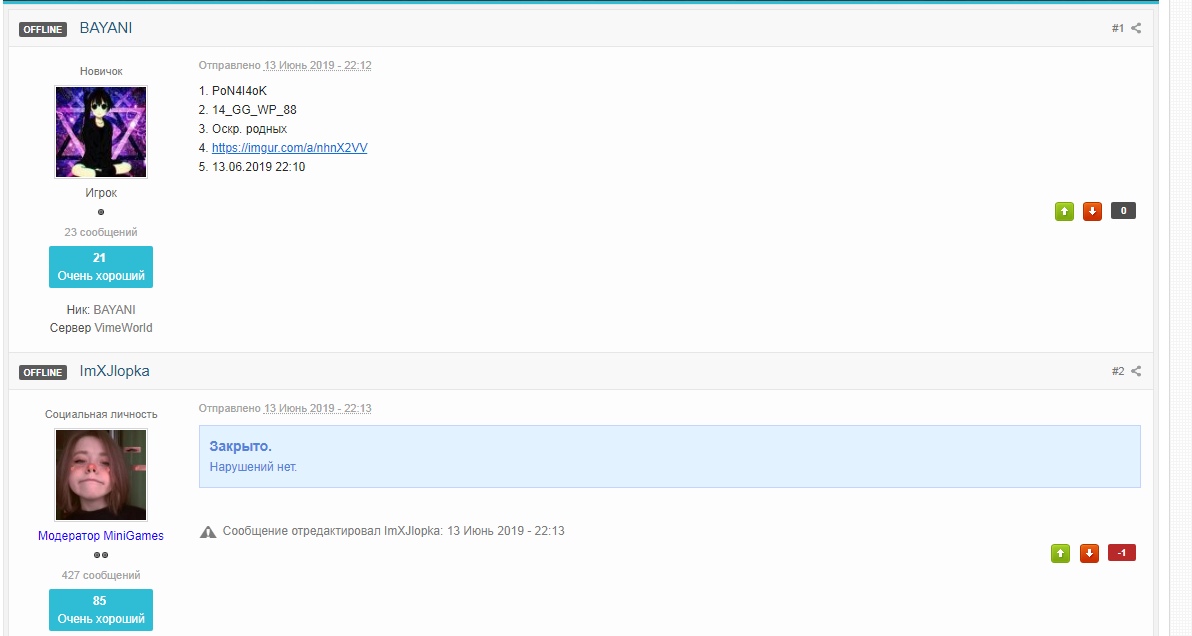Image resolution: width=1192 pixels, height=636 pixels.
Task: Downvote ImXJlopka's reply with red arrow
Action: (1089, 553)
